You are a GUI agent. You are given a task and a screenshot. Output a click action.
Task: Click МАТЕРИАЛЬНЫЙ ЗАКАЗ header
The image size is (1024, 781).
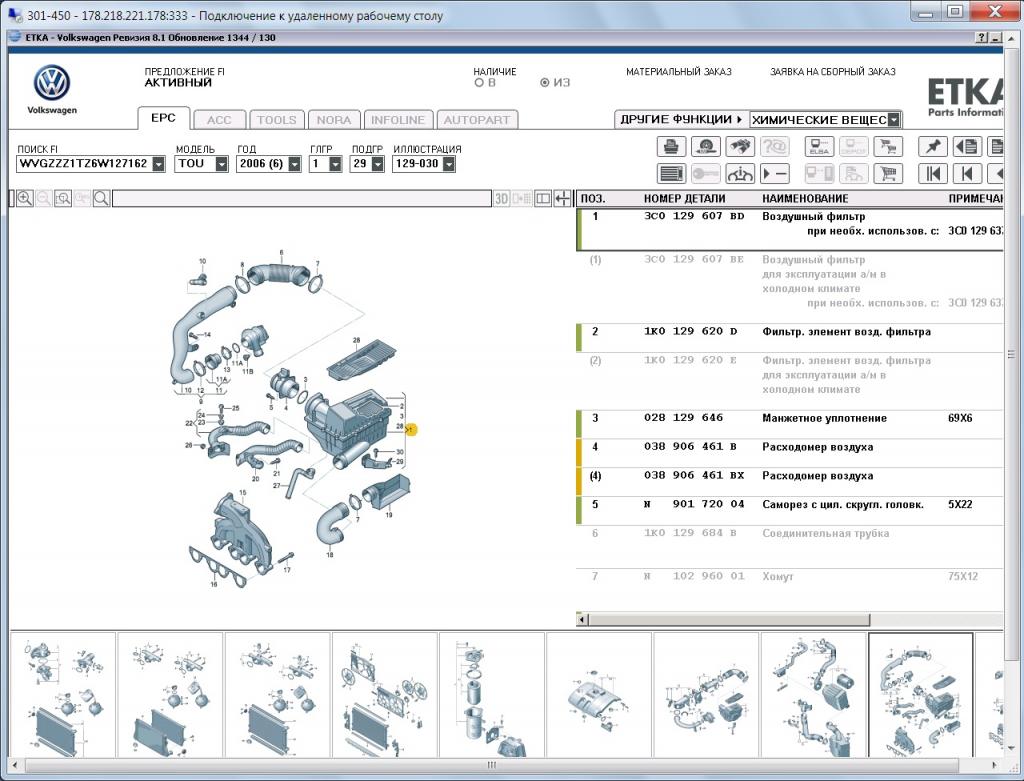[x=679, y=72]
